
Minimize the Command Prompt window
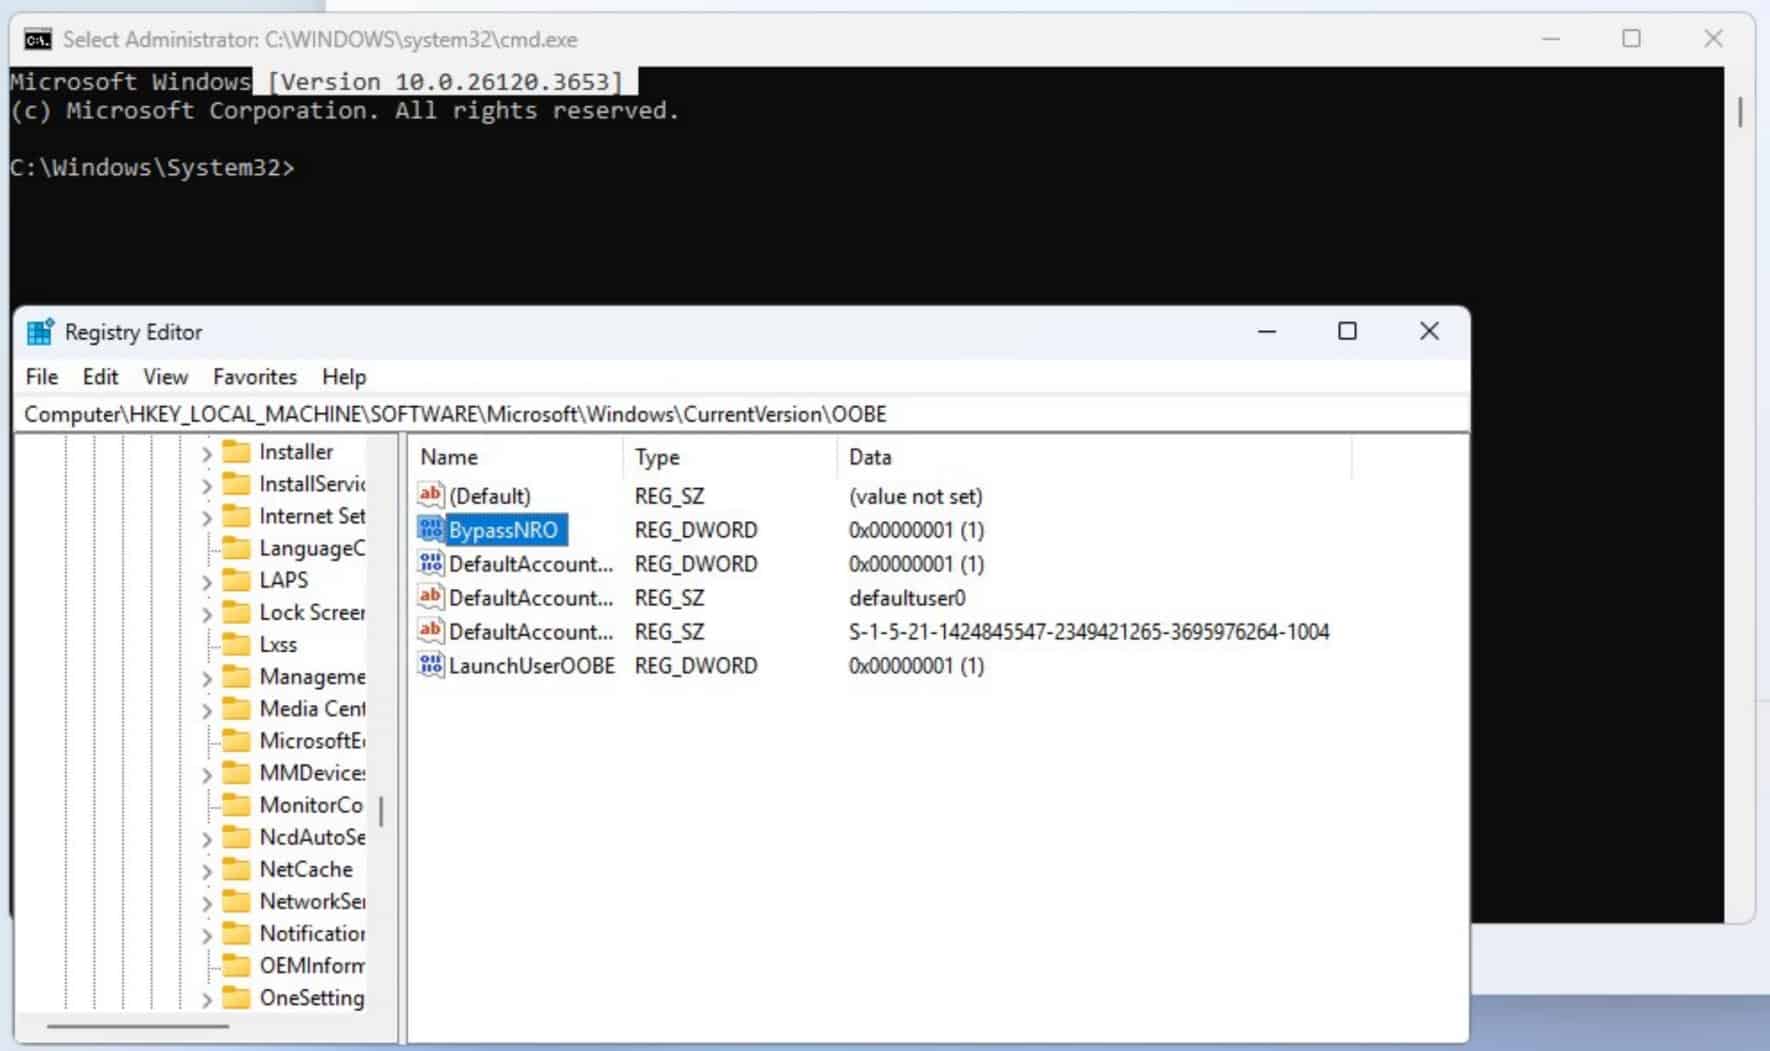(x=1551, y=39)
